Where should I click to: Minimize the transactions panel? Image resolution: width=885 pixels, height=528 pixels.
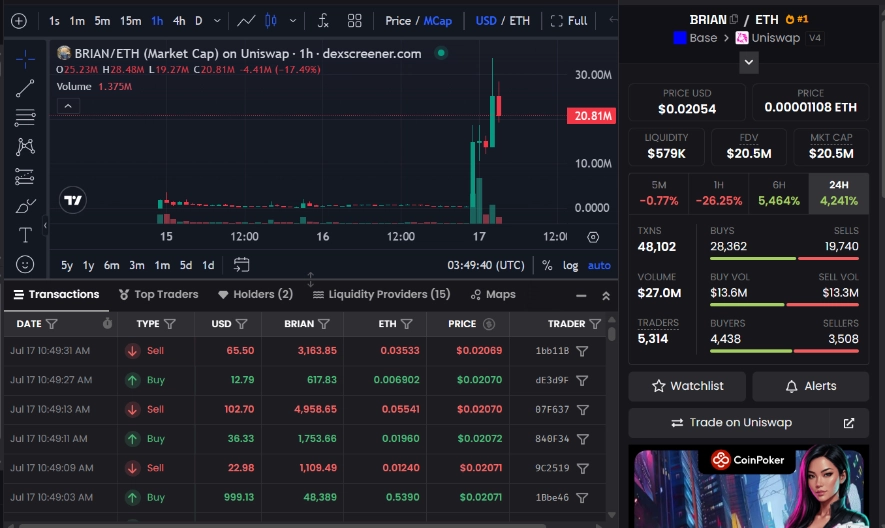click(x=581, y=296)
